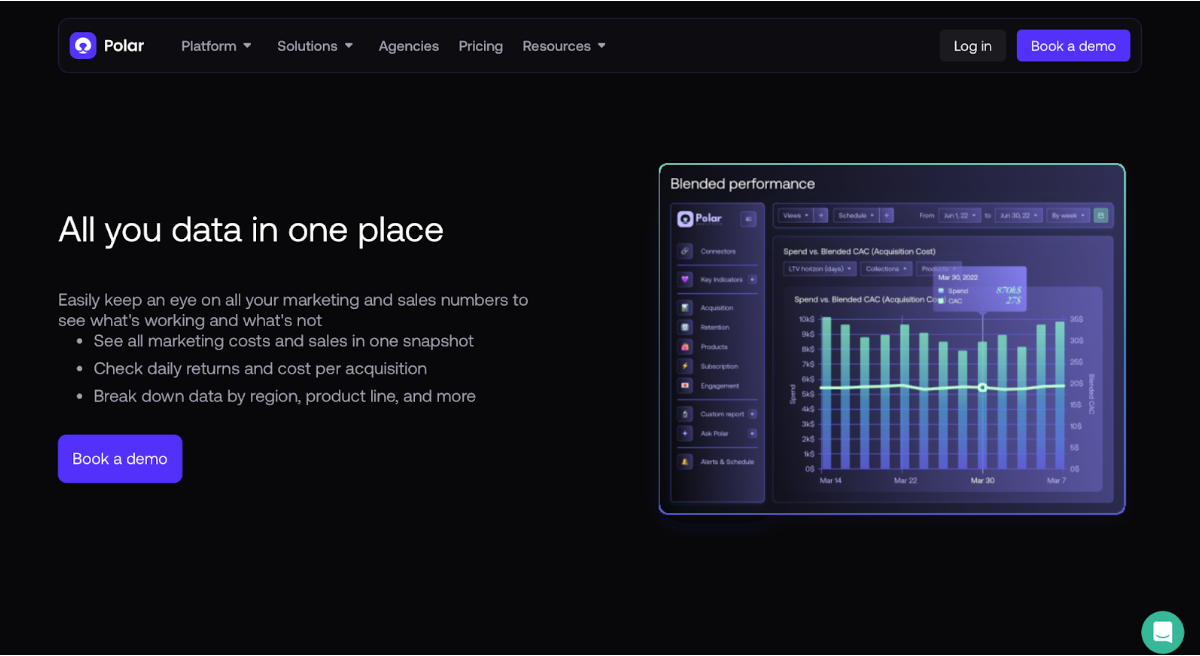Click the Alerts & Schedule bell icon
Viewport: 1200px width, 656px height.
685,462
